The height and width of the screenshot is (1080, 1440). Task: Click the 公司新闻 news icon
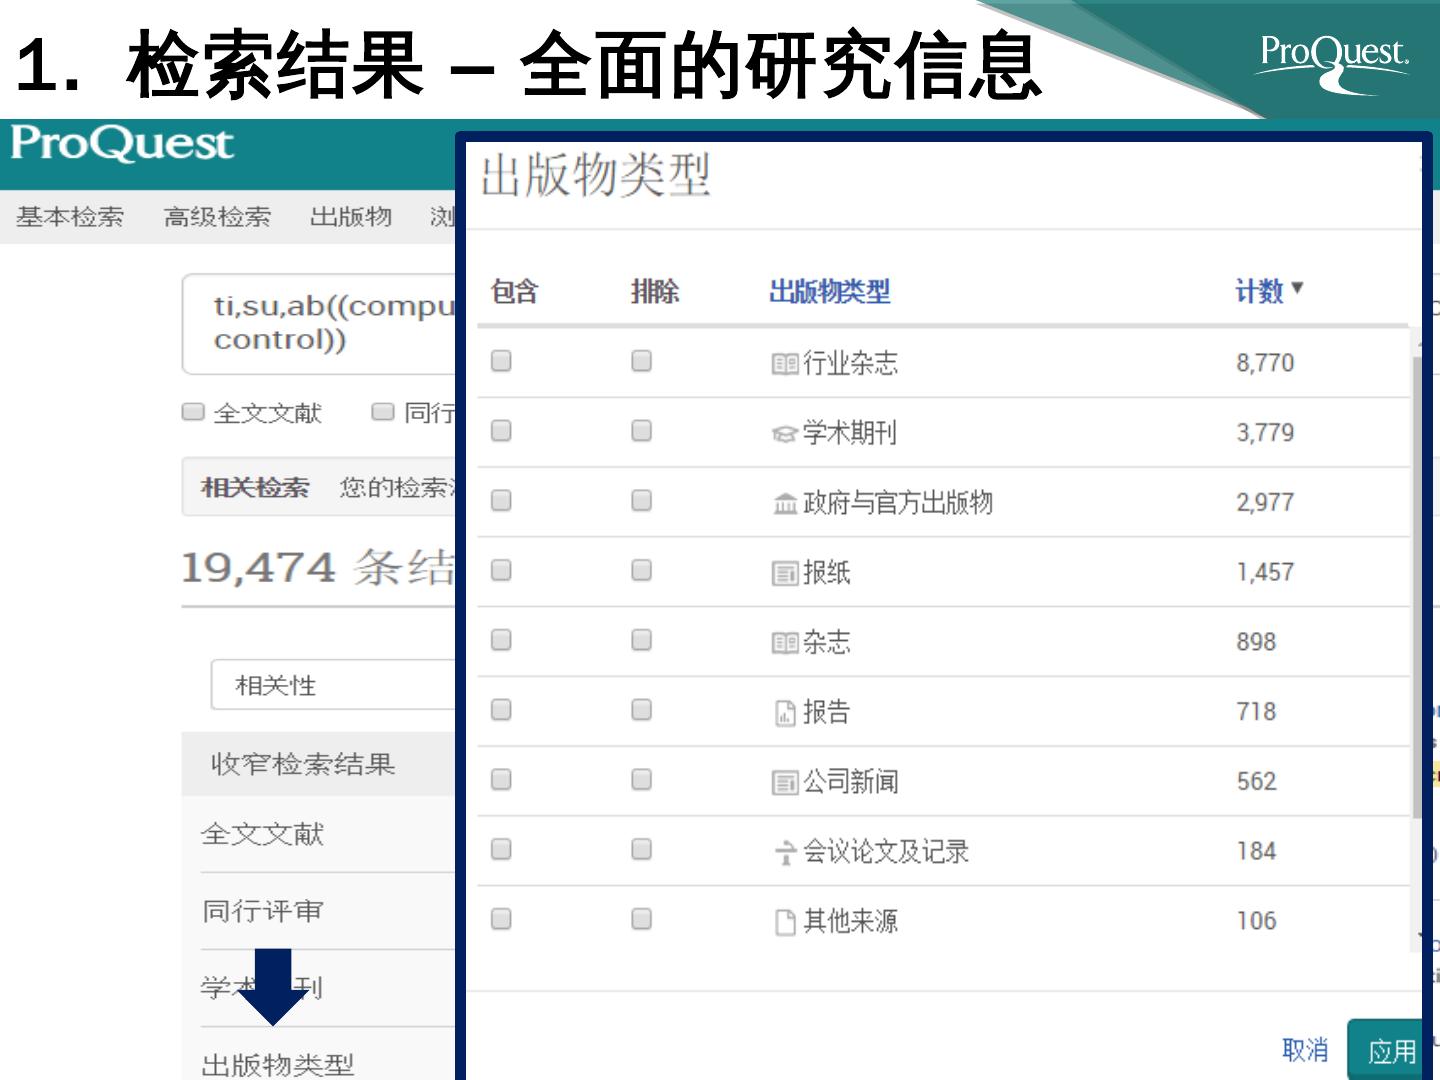784,783
